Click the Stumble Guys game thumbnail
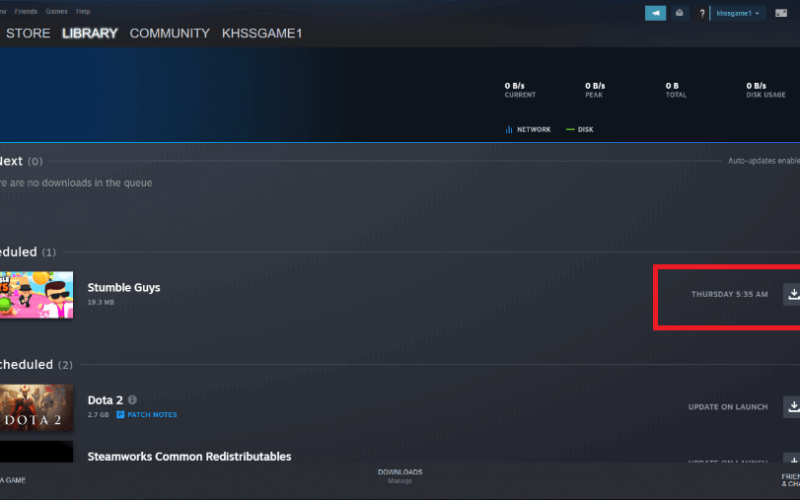Screen dimensions: 800x500 (x=36, y=295)
